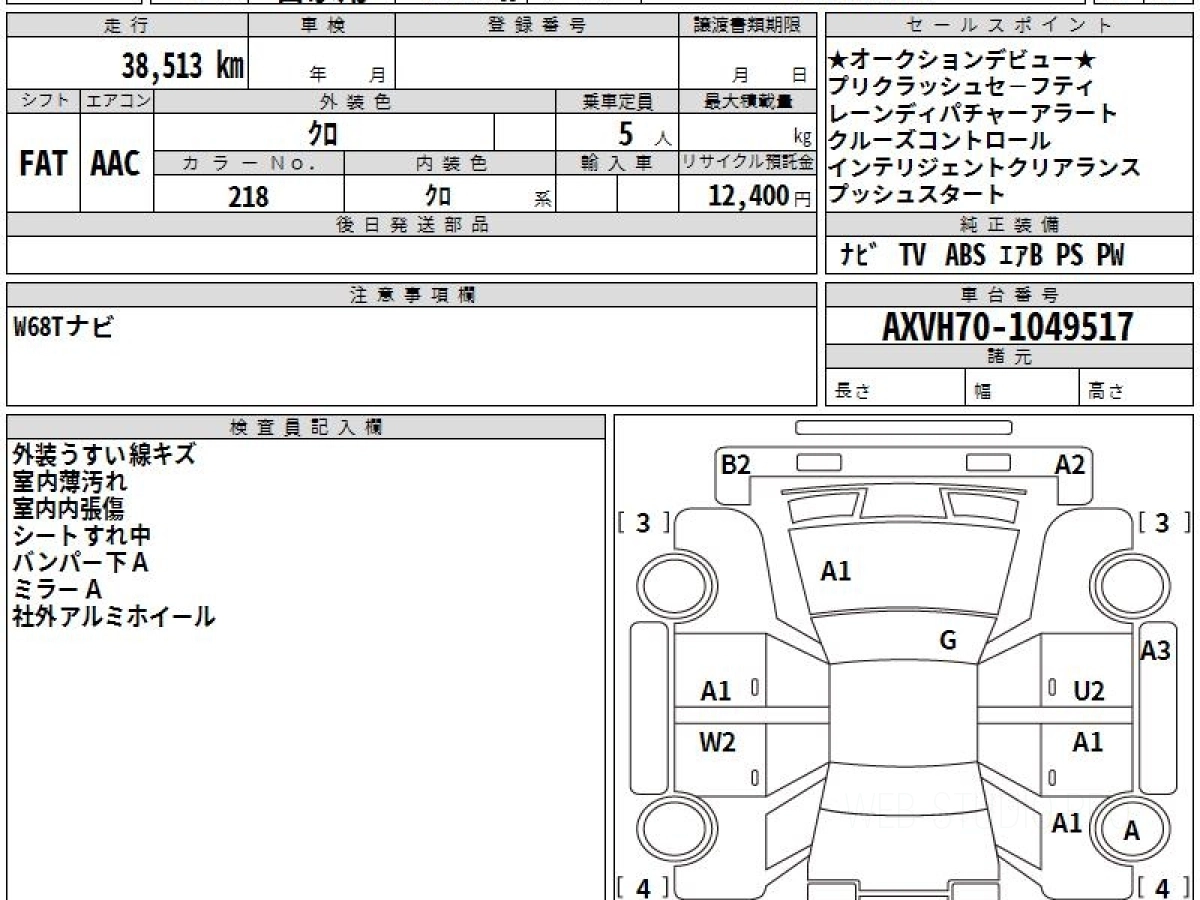Select the クロ value under 内装色
Viewport: 1200px width, 900px height.
coord(438,195)
